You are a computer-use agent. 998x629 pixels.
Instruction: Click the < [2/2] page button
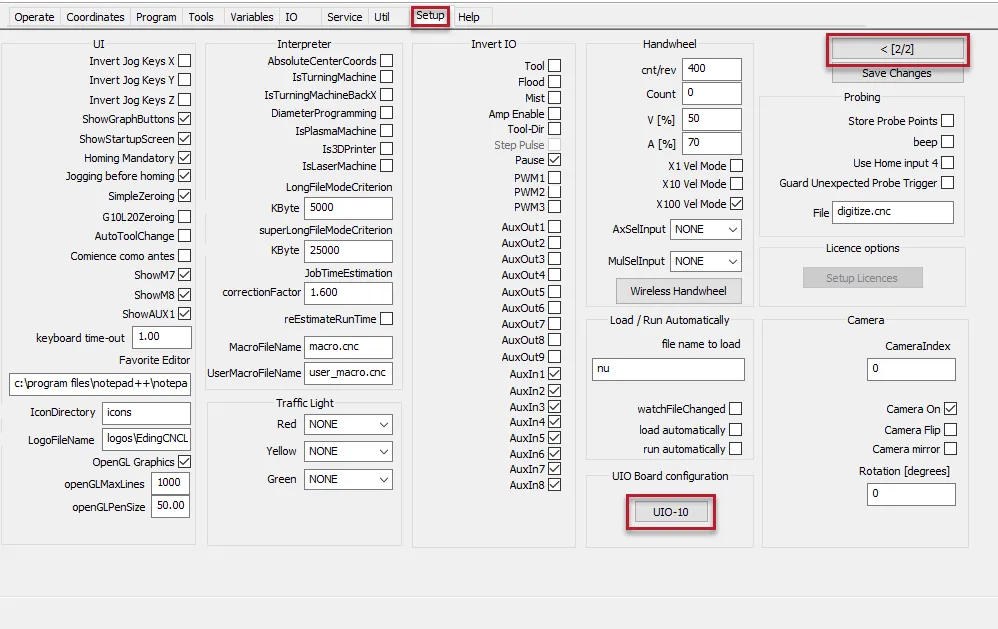coord(897,49)
